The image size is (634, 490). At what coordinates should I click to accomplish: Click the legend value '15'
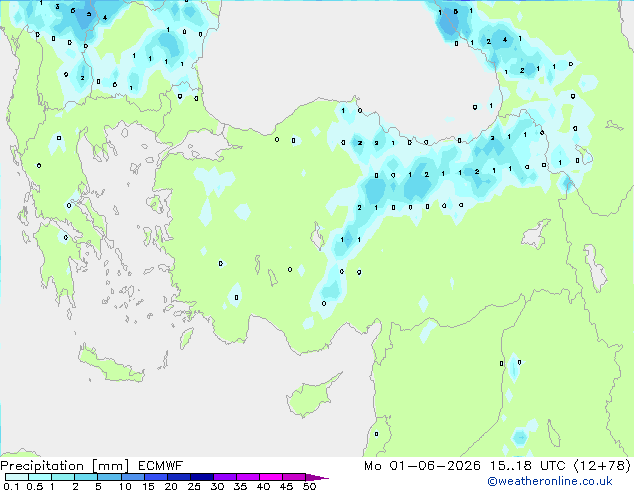(148, 486)
